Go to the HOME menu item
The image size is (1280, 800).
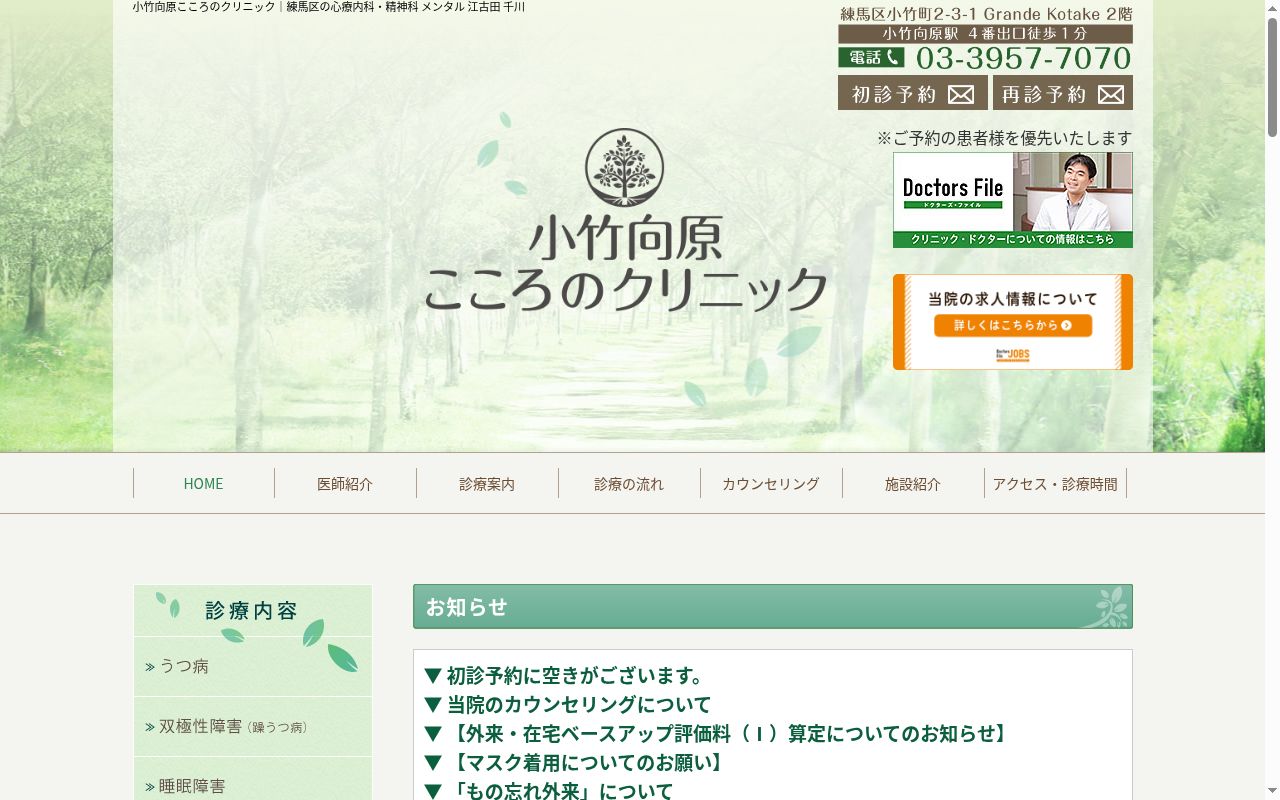203,483
